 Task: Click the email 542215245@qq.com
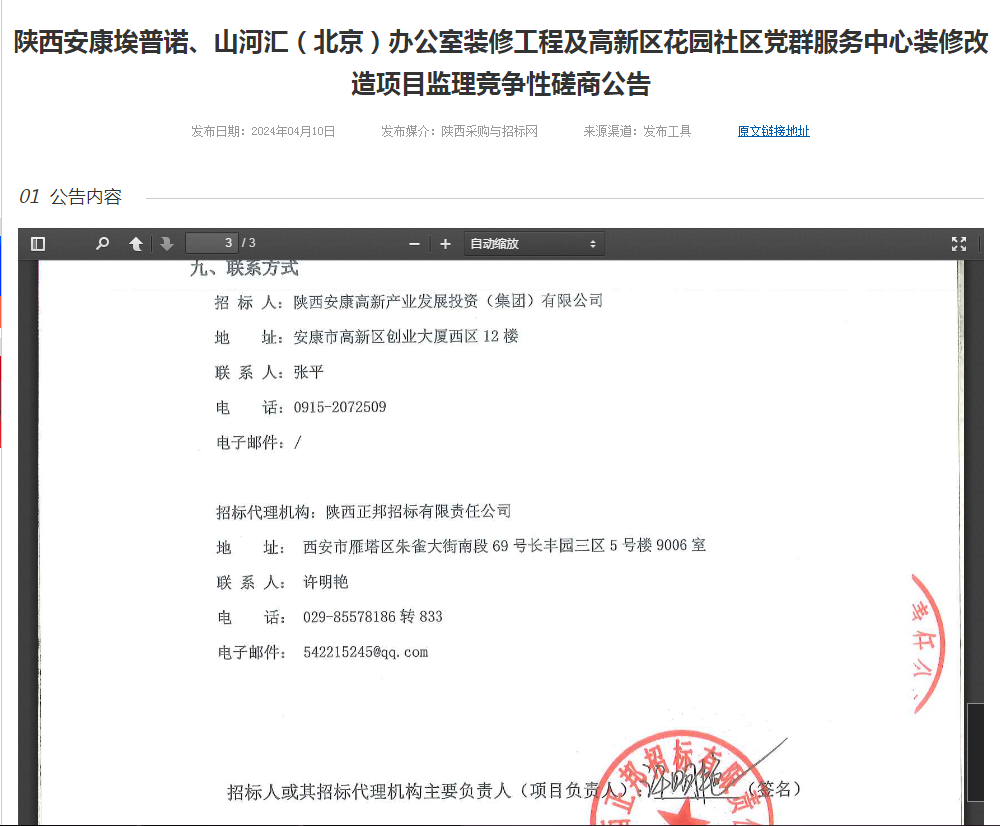tap(365, 652)
